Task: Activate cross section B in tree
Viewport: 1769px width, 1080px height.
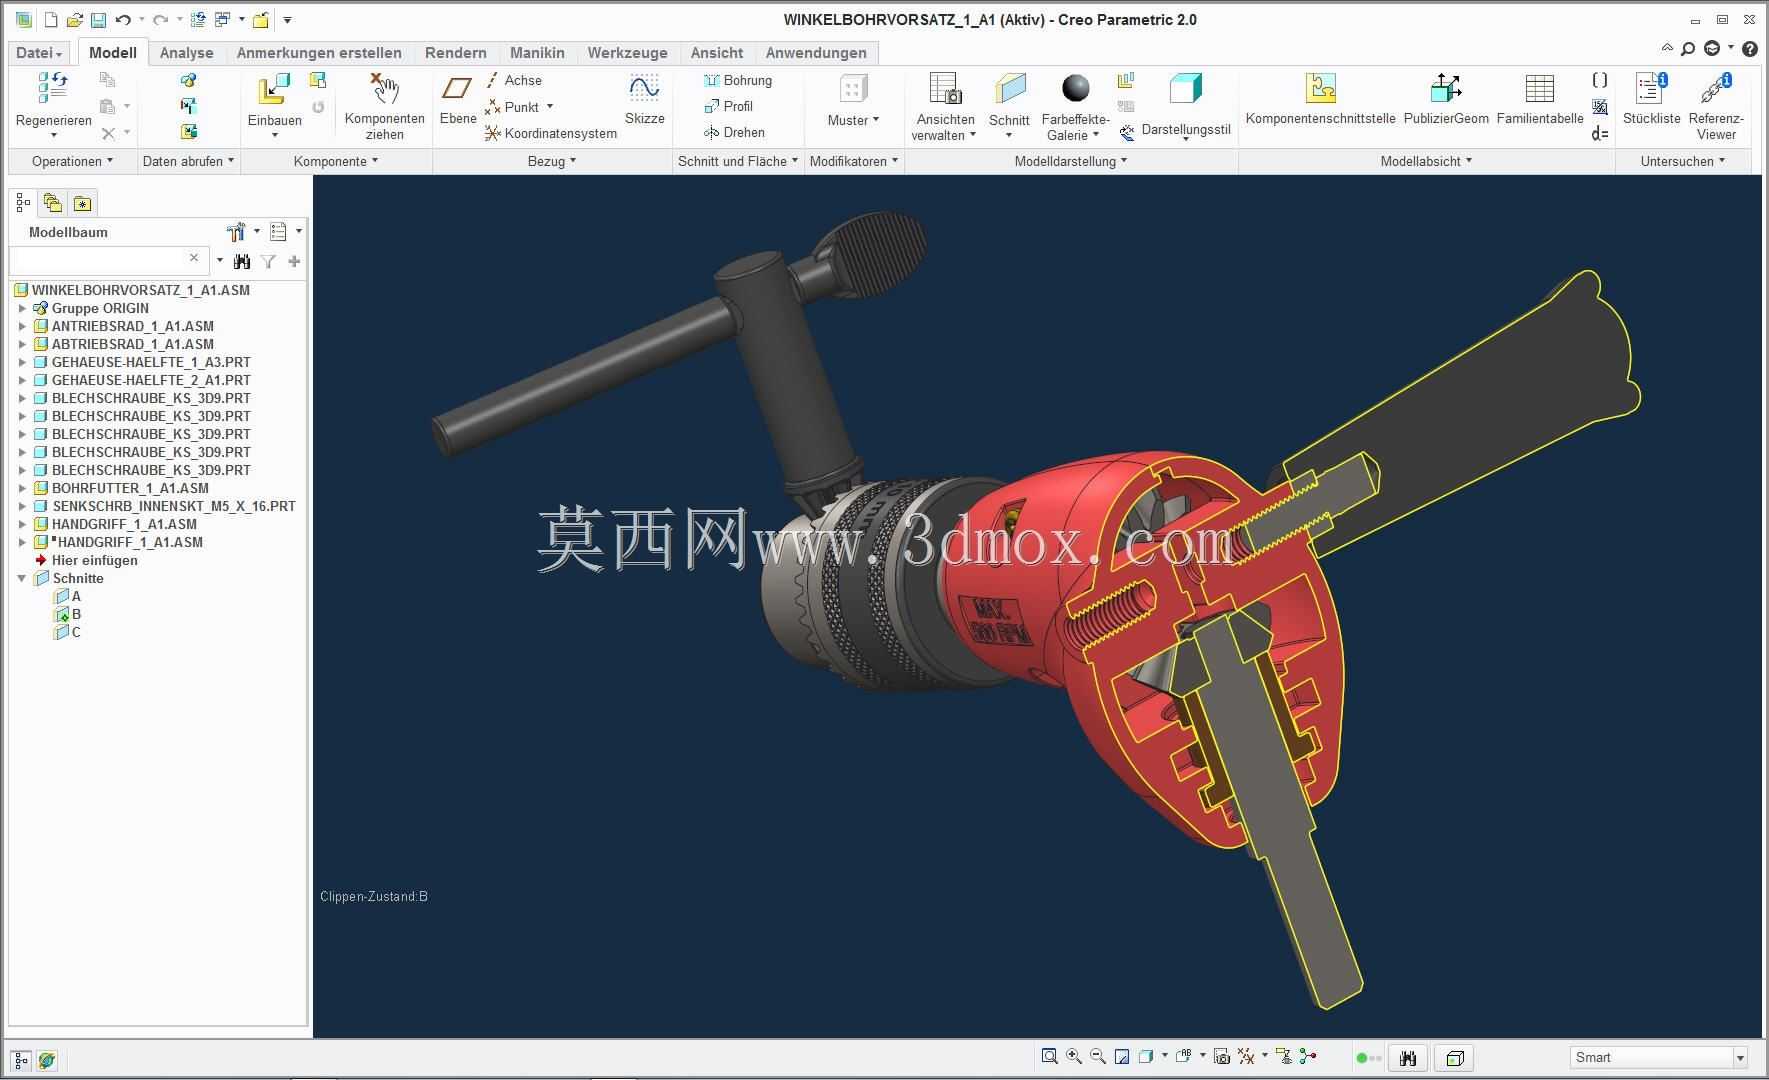Action: pyautogui.click(x=67, y=614)
